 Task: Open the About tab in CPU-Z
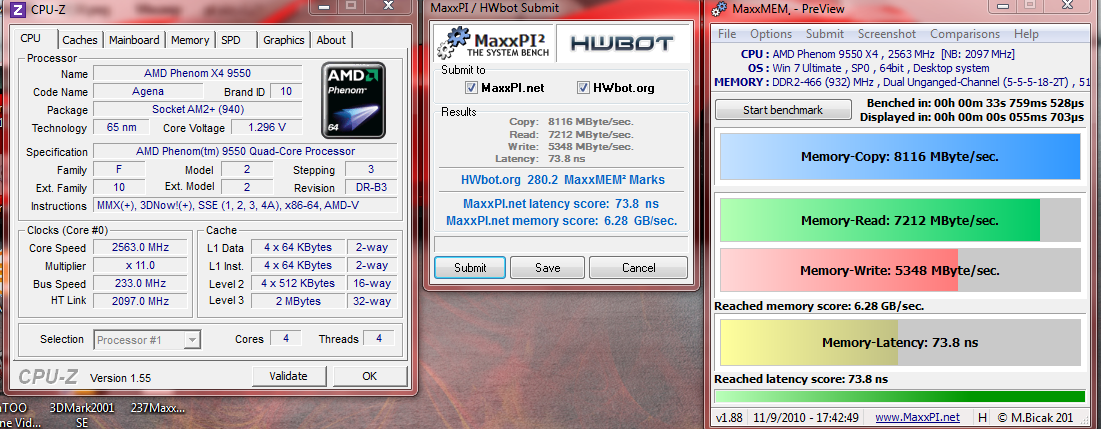coord(331,40)
